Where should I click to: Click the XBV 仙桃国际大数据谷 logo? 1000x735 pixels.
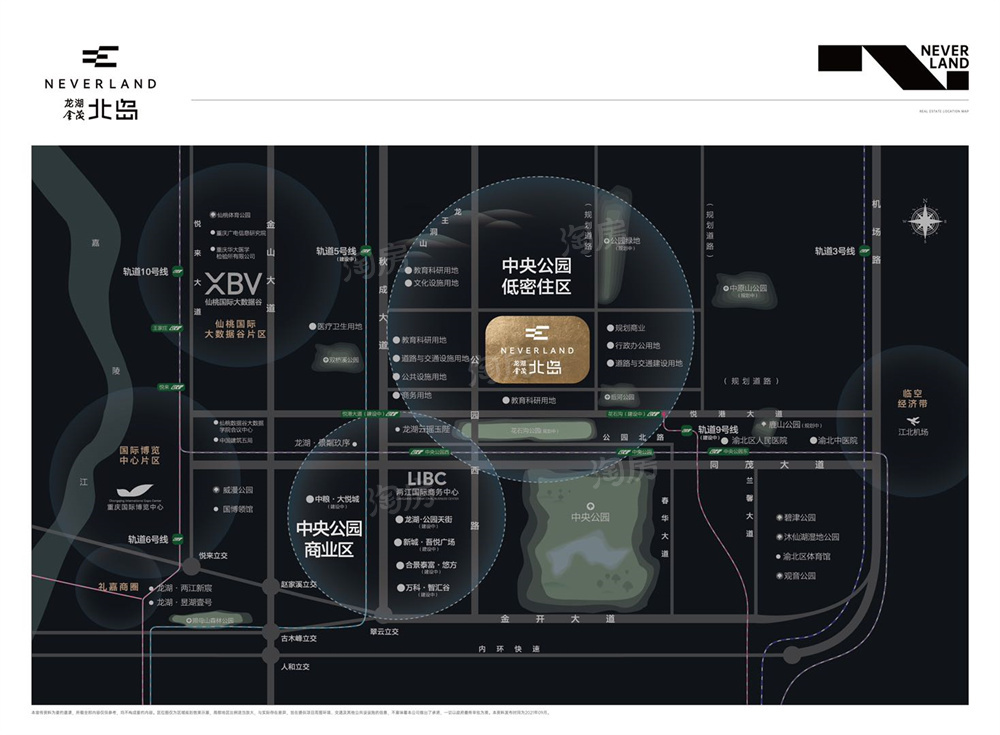[233, 286]
